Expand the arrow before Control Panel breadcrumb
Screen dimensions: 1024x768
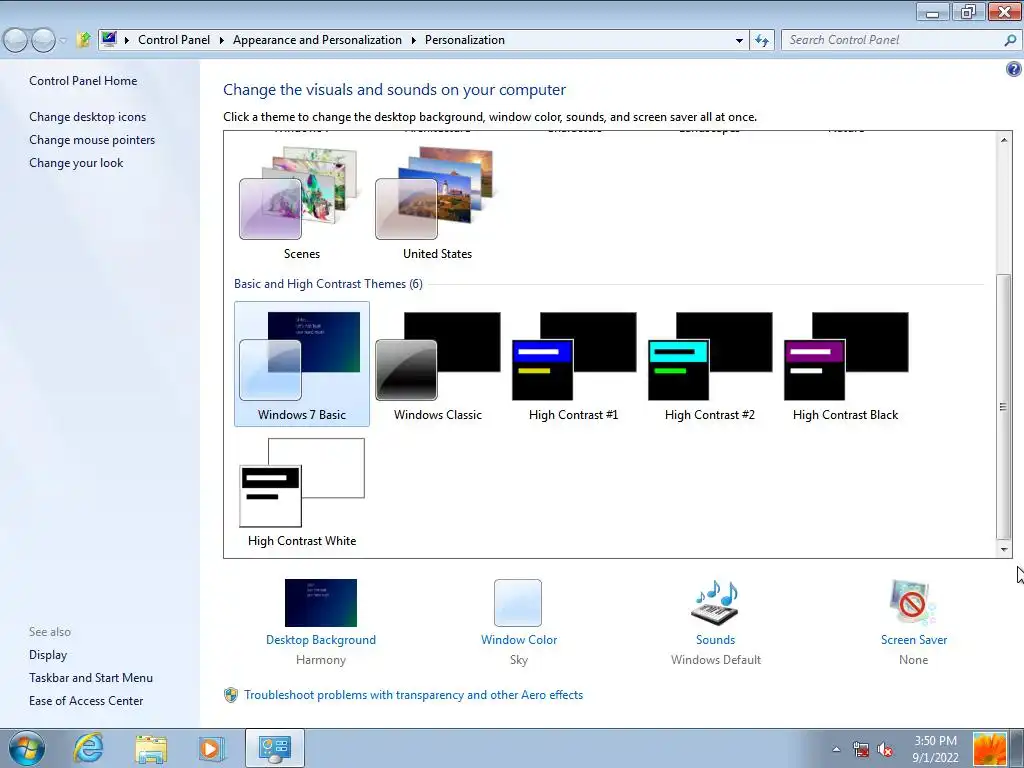point(127,40)
